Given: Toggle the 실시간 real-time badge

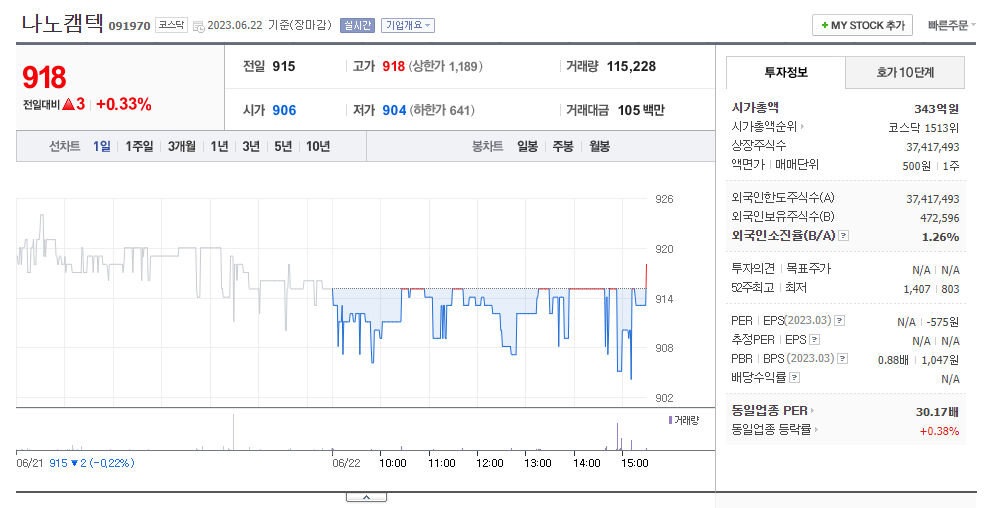Looking at the screenshot, I should click(358, 25).
